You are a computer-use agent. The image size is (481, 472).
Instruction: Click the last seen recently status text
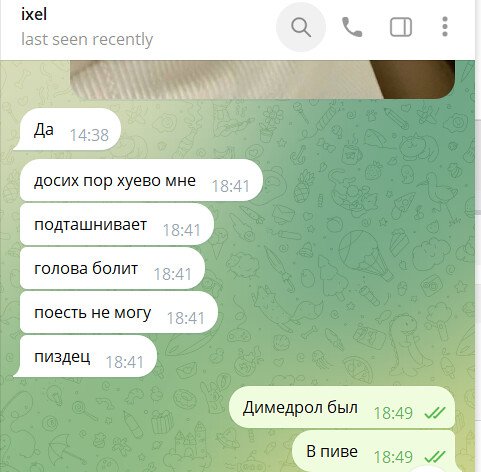pyautogui.click(x=87, y=39)
